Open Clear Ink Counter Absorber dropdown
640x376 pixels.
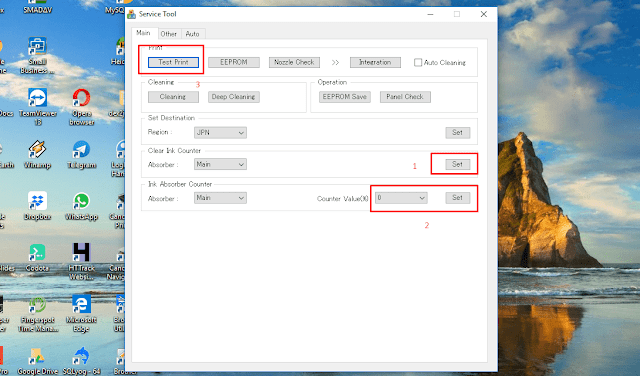click(x=220, y=165)
